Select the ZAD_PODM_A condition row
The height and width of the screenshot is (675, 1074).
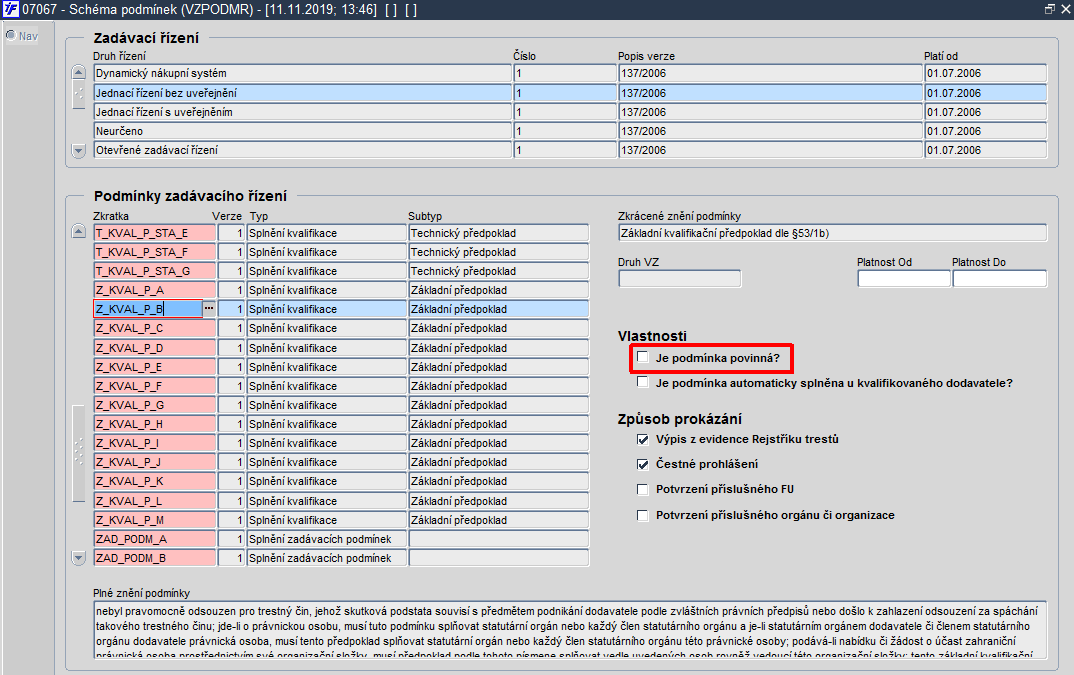coord(341,539)
